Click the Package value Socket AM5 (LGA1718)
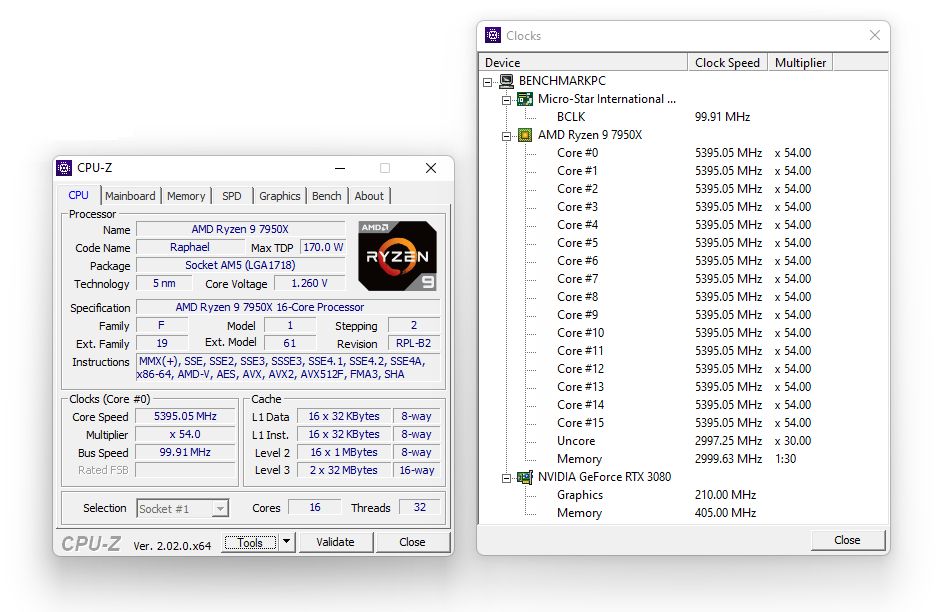This screenshot has width=948, height=612. 240,265
